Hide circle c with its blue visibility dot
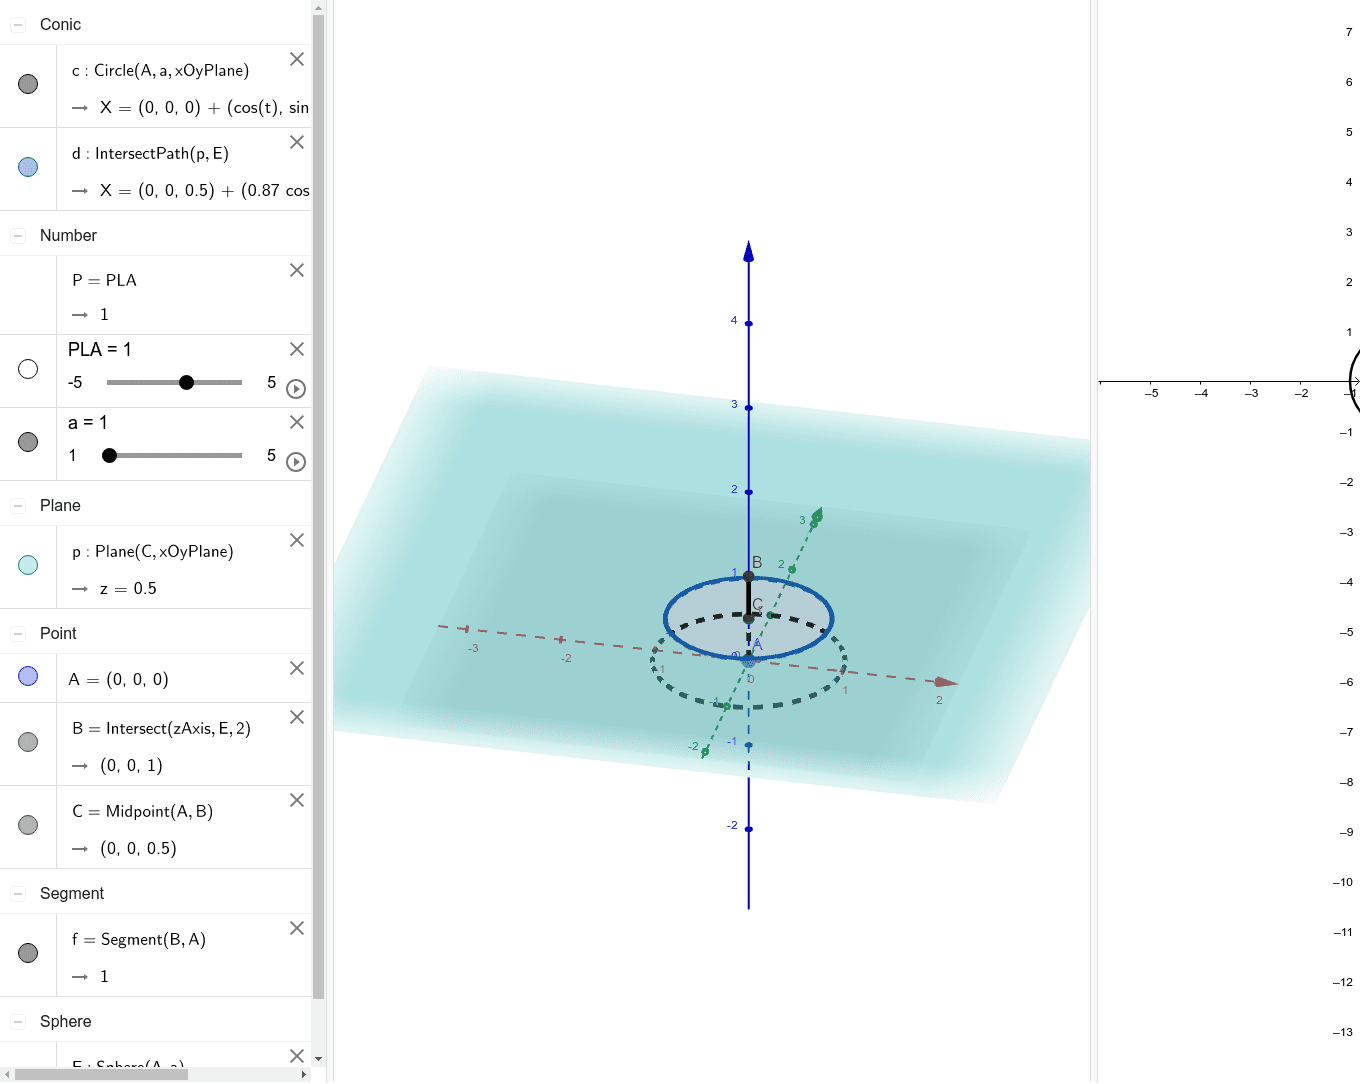The height and width of the screenshot is (1084, 1362). 28,85
